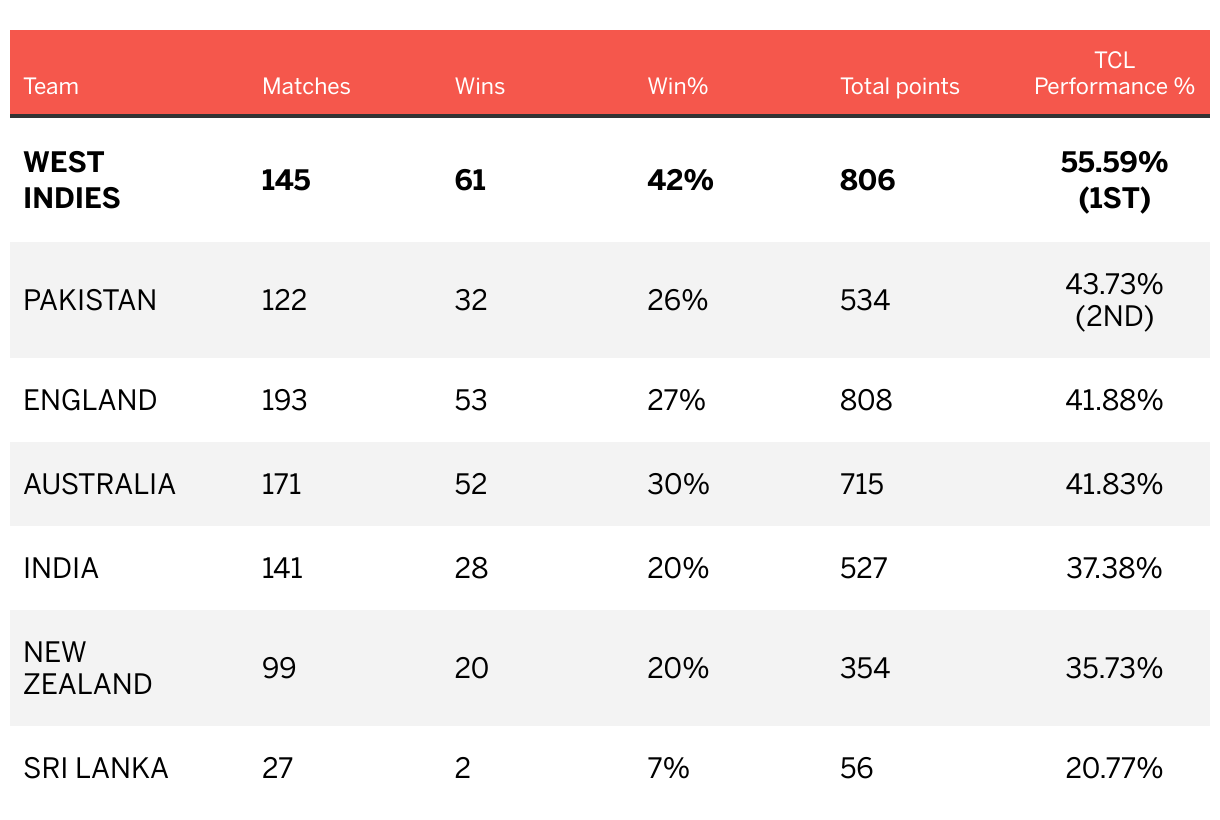Screen dimensions: 1220x820
Task: Select the WEST INDIES team name
Action: pos(72,180)
